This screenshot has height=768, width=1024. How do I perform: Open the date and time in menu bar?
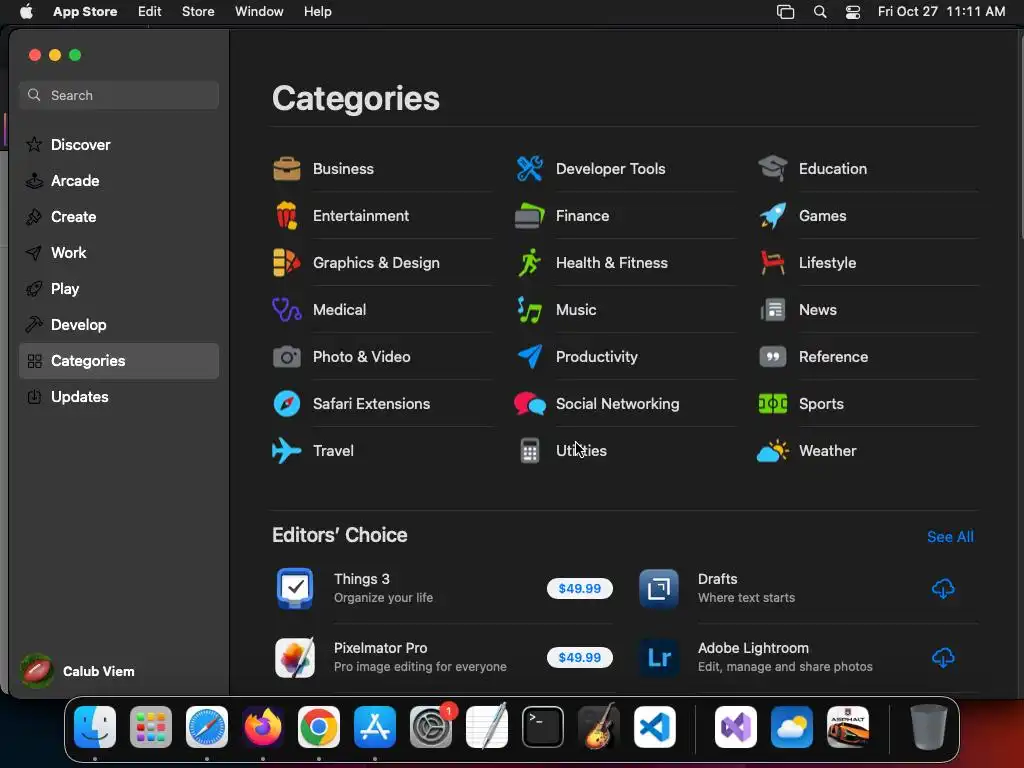(941, 11)
